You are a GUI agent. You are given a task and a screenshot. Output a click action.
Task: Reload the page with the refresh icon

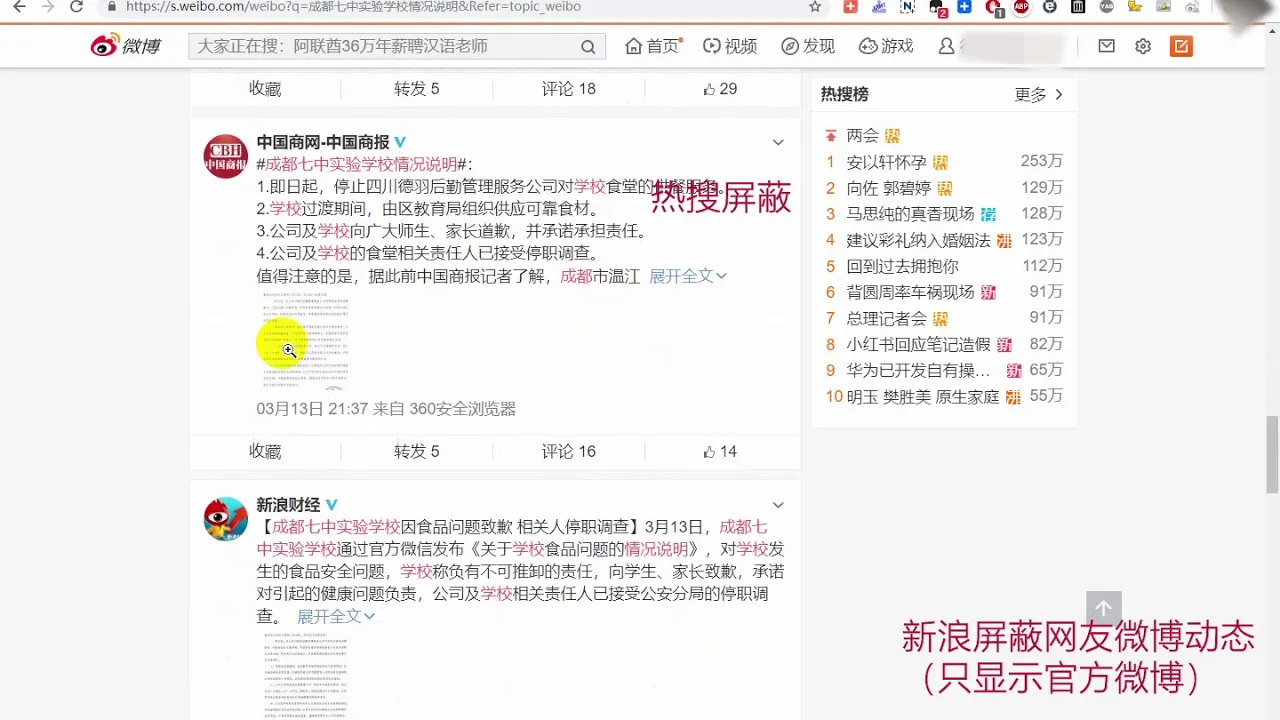point(77,7)
